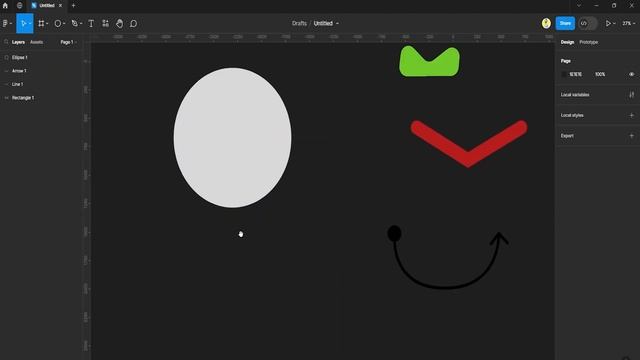Click the Rectangle 1 layer icon
The image size is (640, 360).
(x=7, y=98)
